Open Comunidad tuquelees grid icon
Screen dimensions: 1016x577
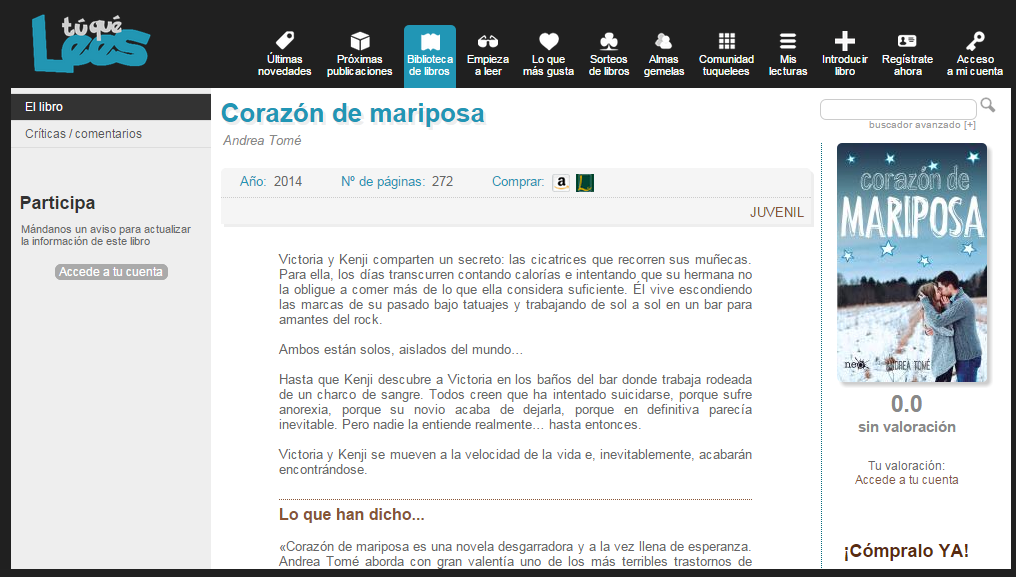coord(726,41)
